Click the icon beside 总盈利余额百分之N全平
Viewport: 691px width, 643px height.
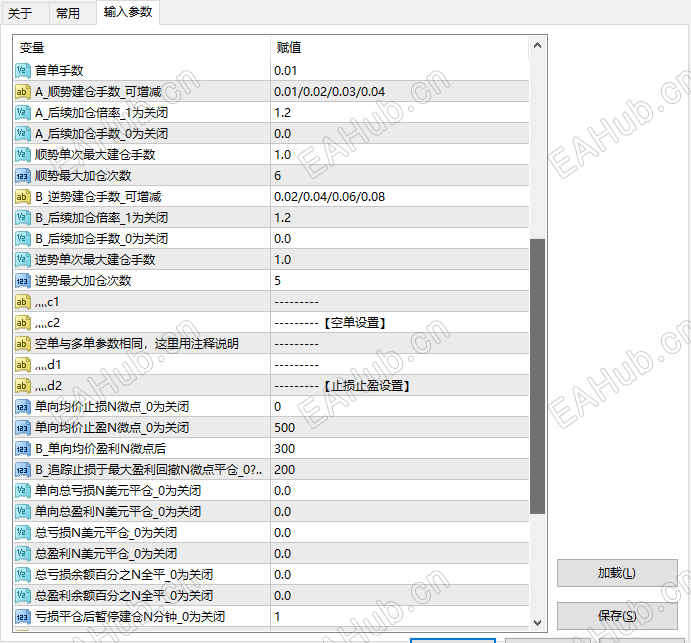22,596
